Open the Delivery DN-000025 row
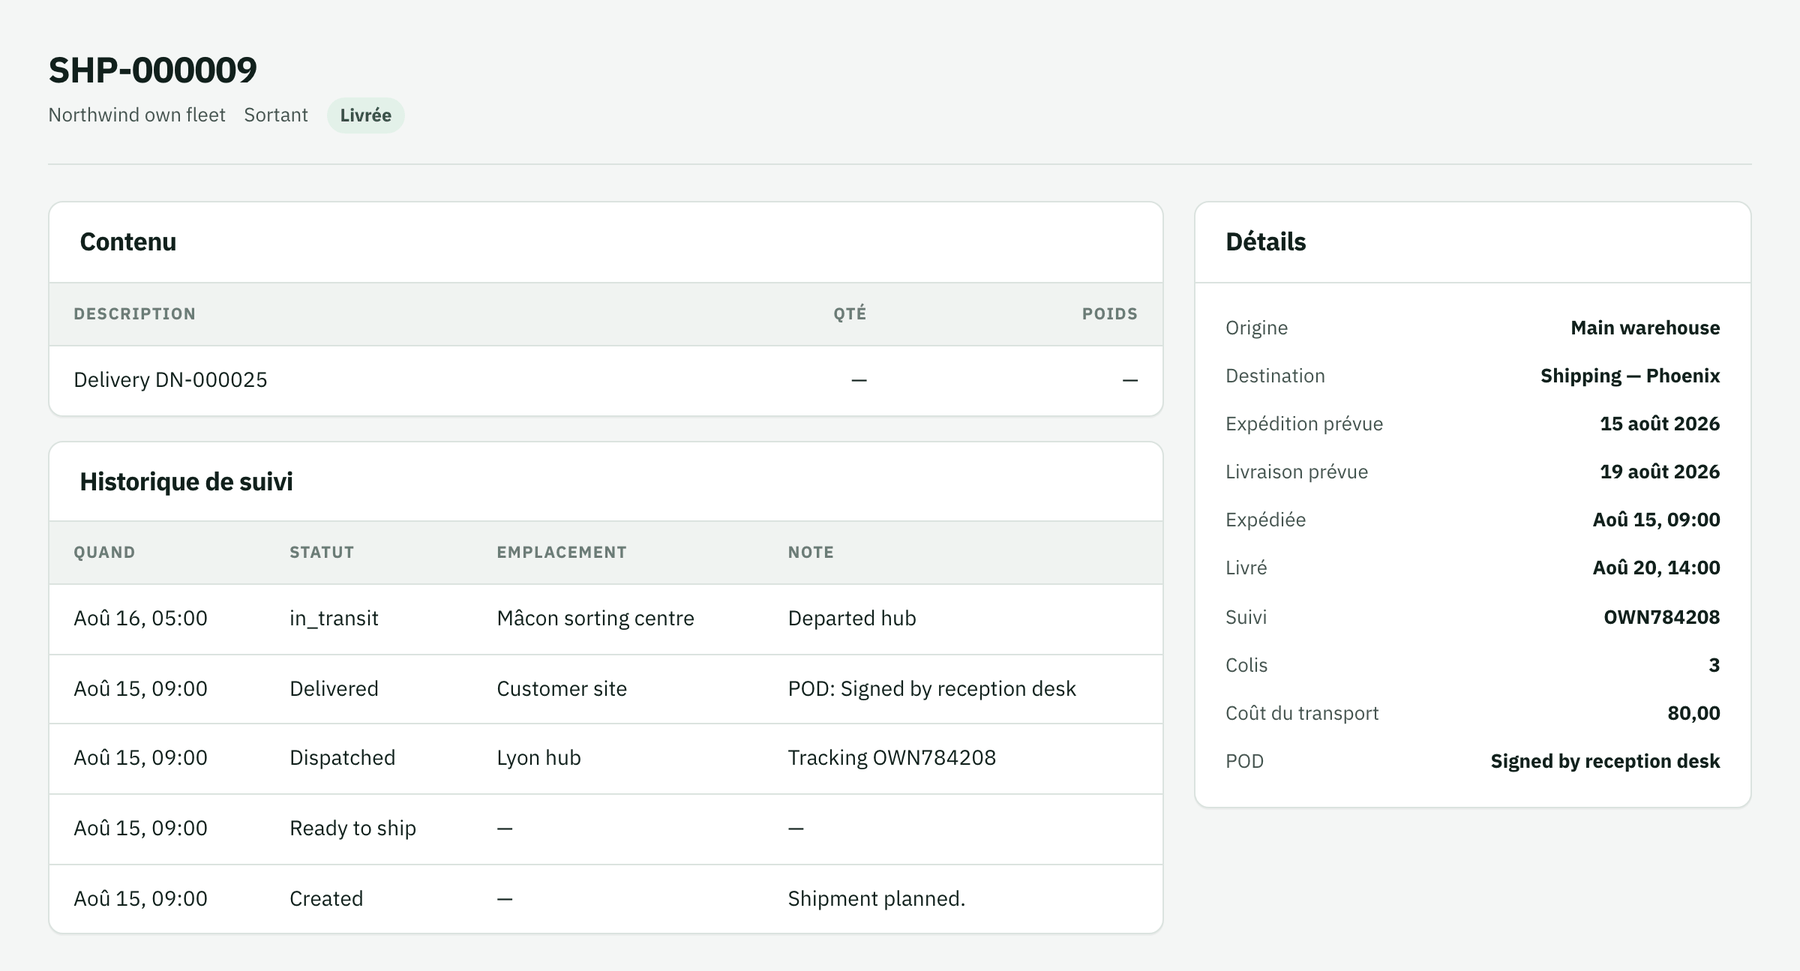The width and height of the screenshot is (1800, 971). pos(606,380)
